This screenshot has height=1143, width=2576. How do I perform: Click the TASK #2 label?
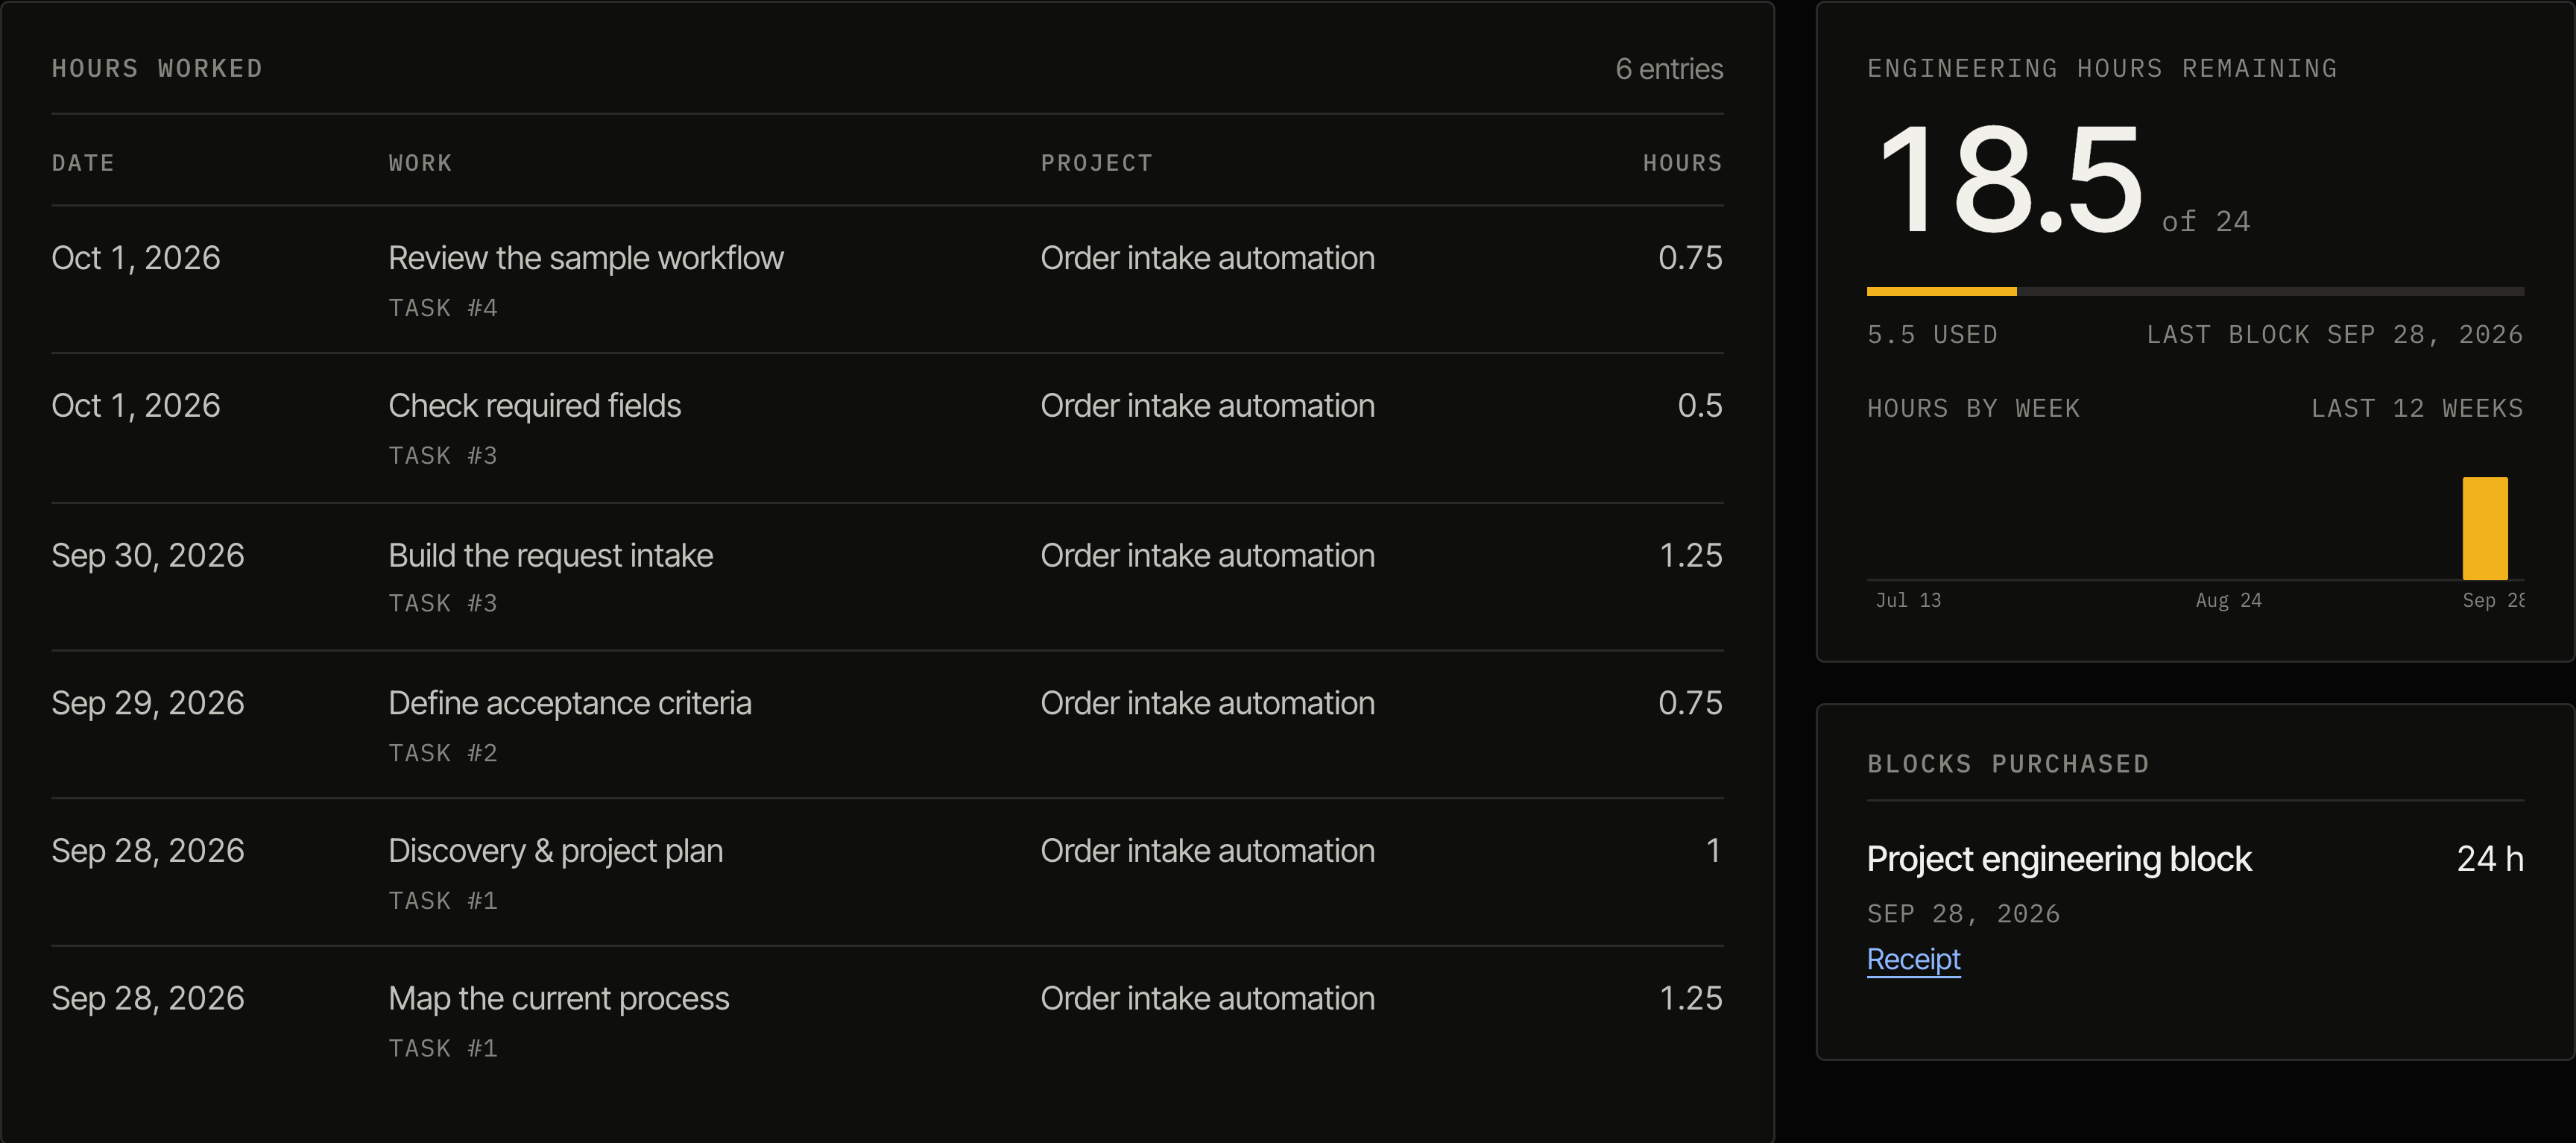pyautogui.click(x=443, y=753)
